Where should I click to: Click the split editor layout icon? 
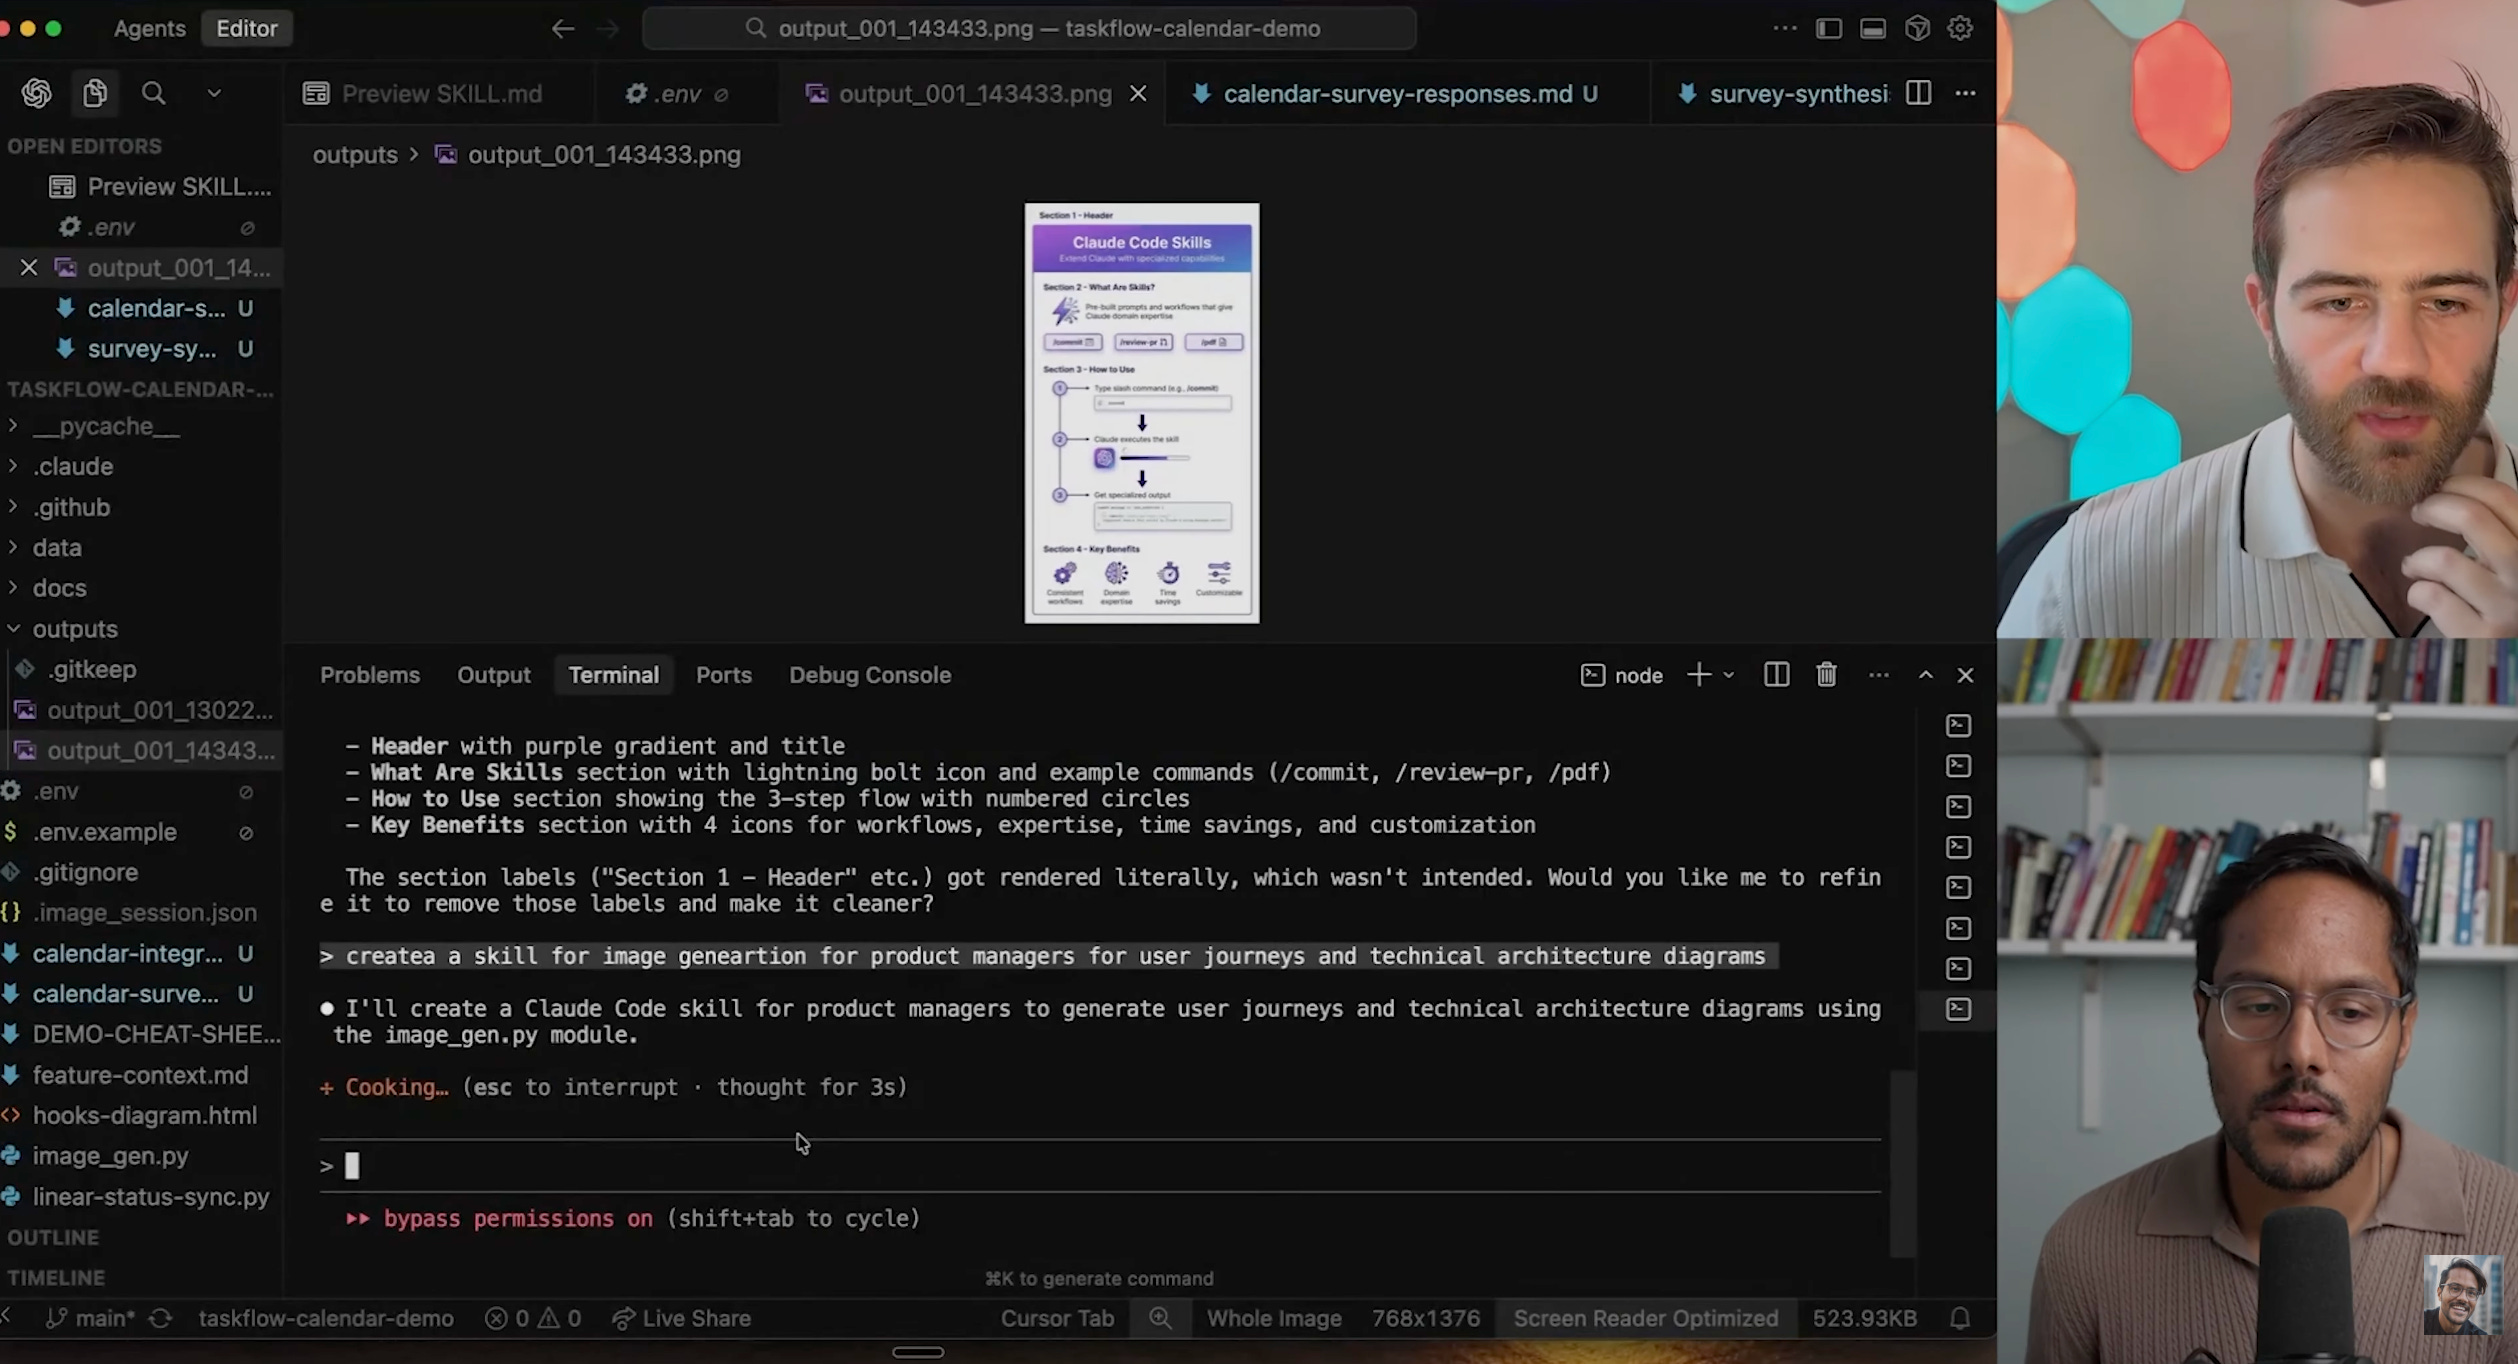click(1918, 93)
